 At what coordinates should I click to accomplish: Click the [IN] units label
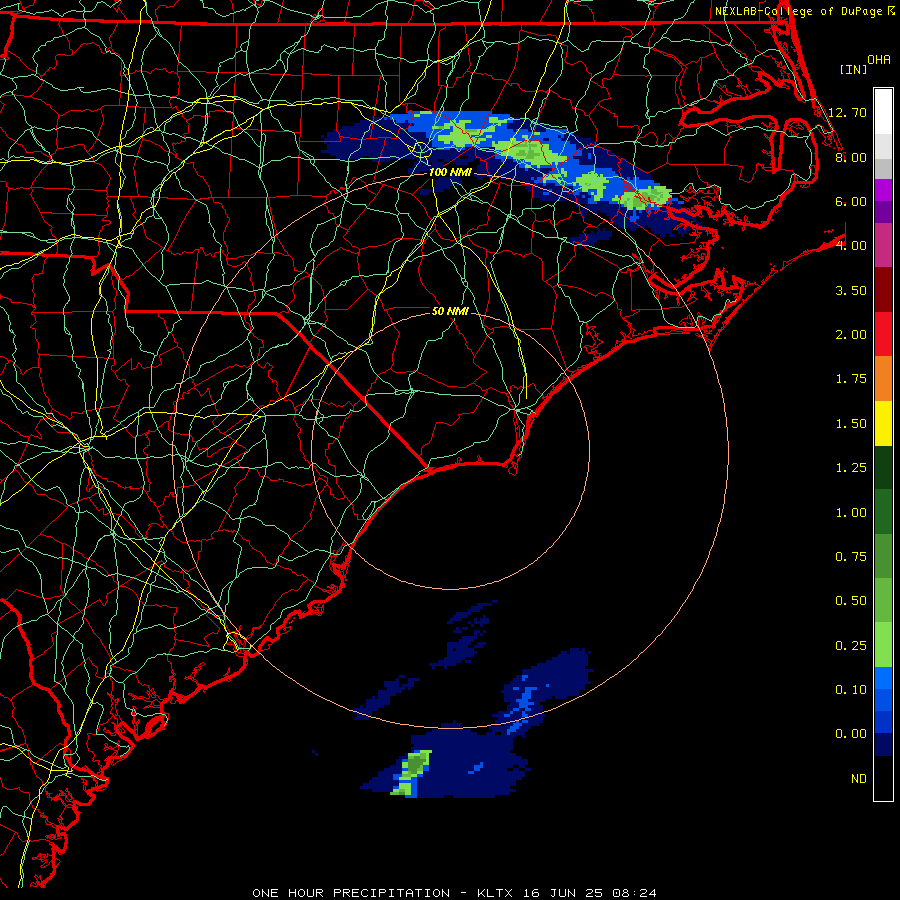coord(853,69)
